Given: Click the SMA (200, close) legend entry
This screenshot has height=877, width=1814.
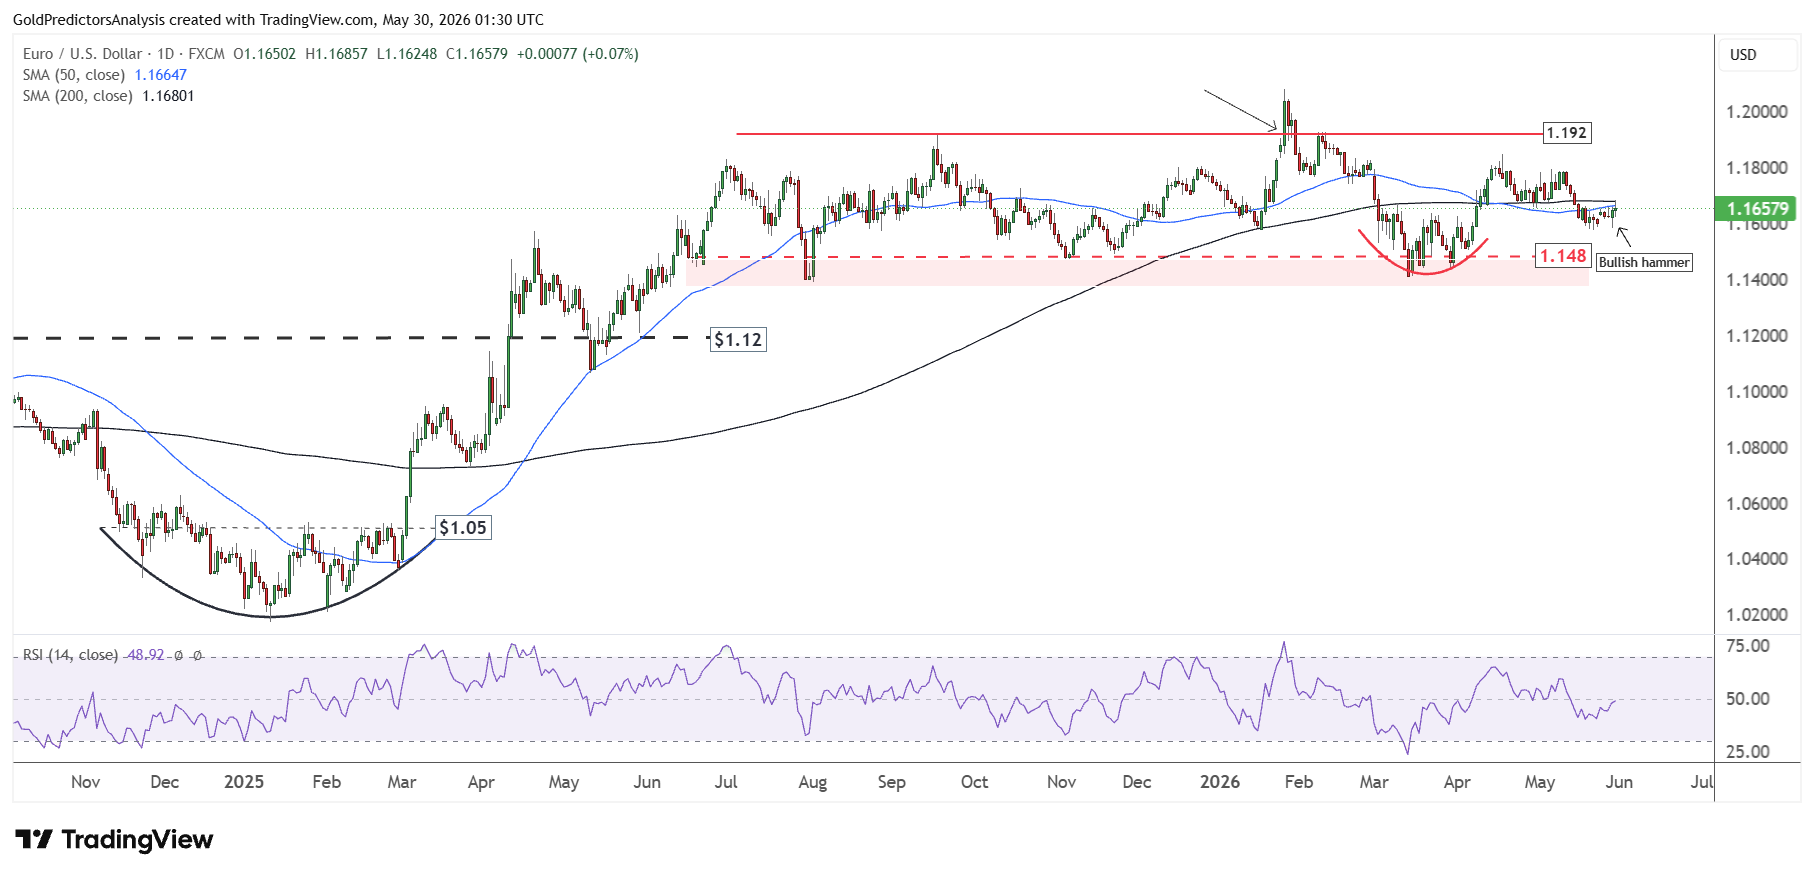Looking at the screenshot, I should 78,96.
